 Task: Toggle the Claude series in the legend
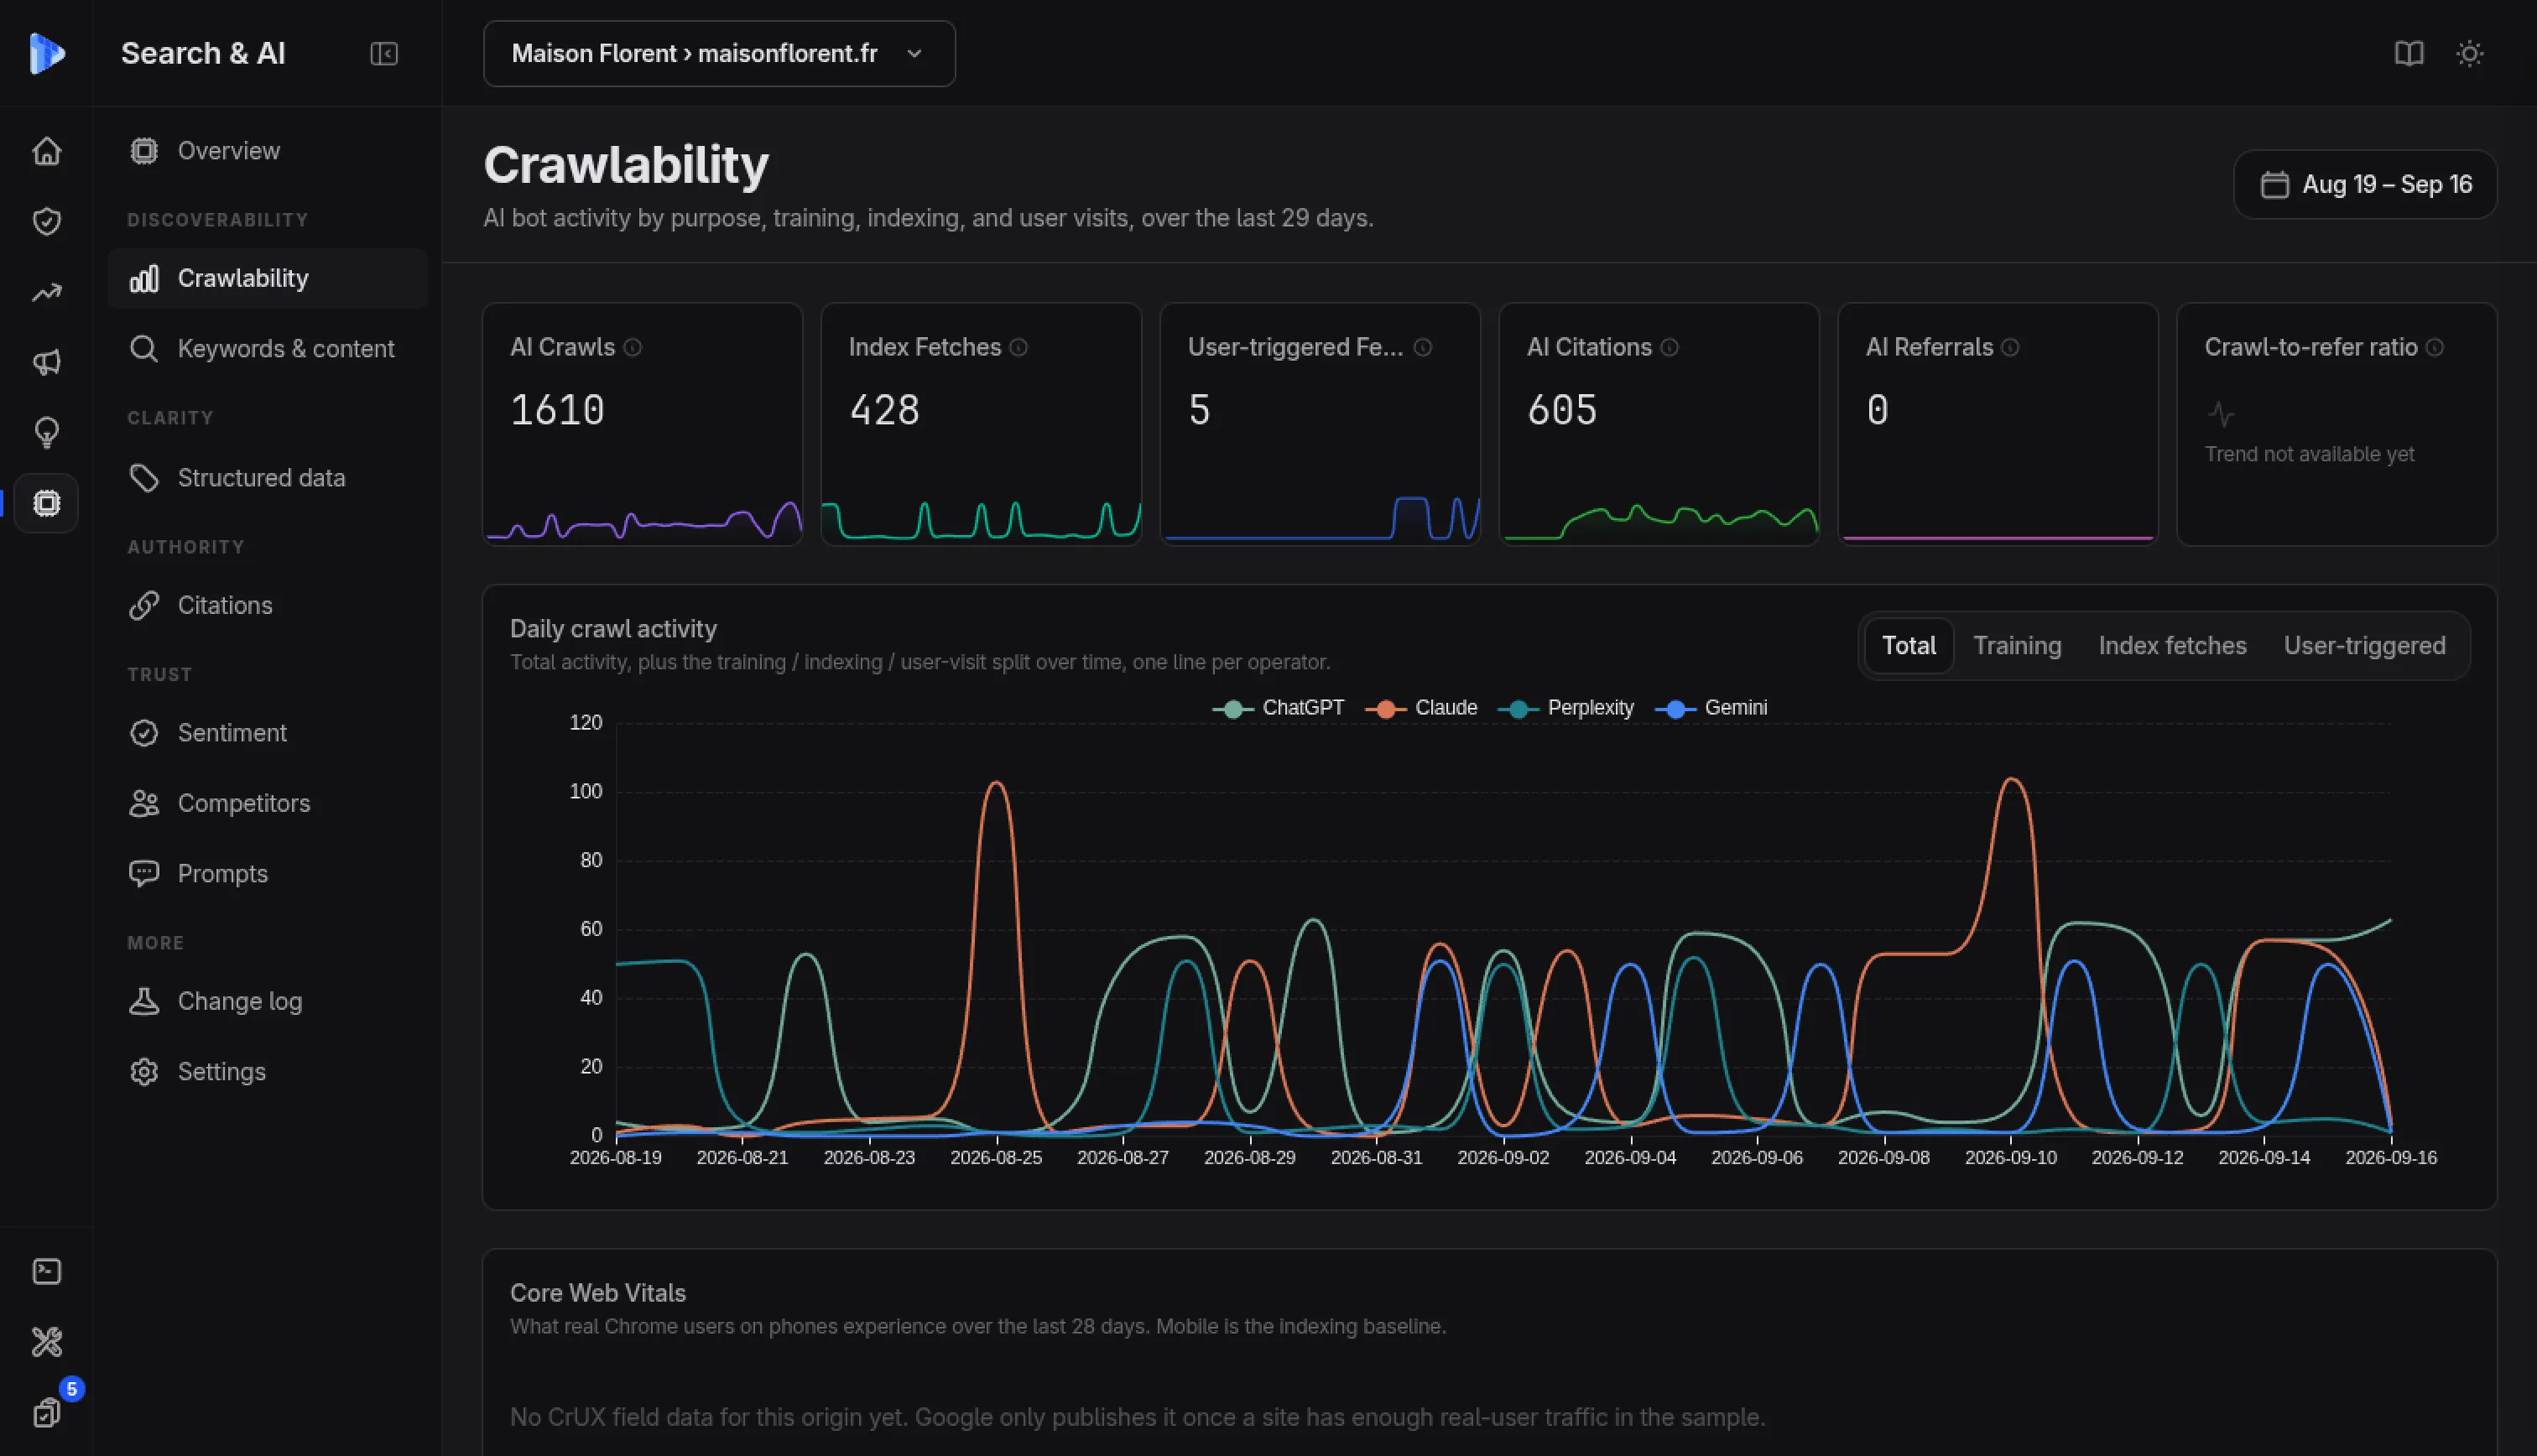[x=1421, y=708]
